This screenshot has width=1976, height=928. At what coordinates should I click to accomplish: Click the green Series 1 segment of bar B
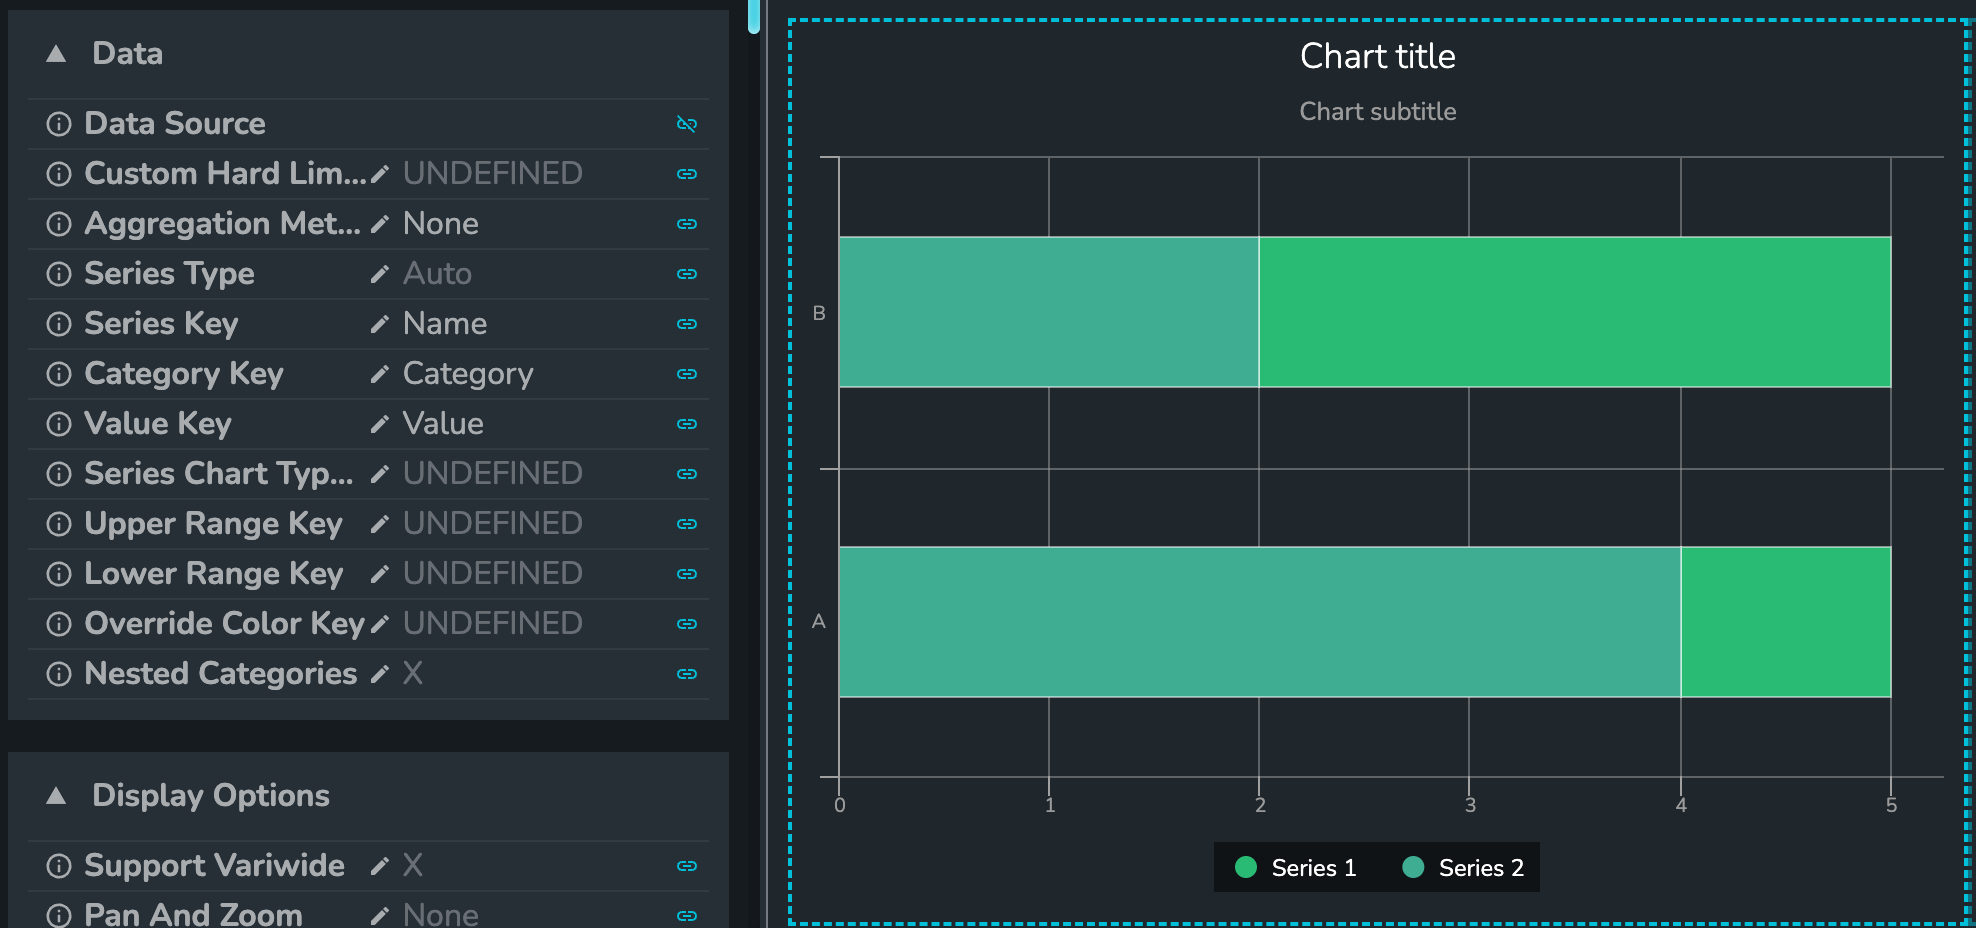[1574, 312]
